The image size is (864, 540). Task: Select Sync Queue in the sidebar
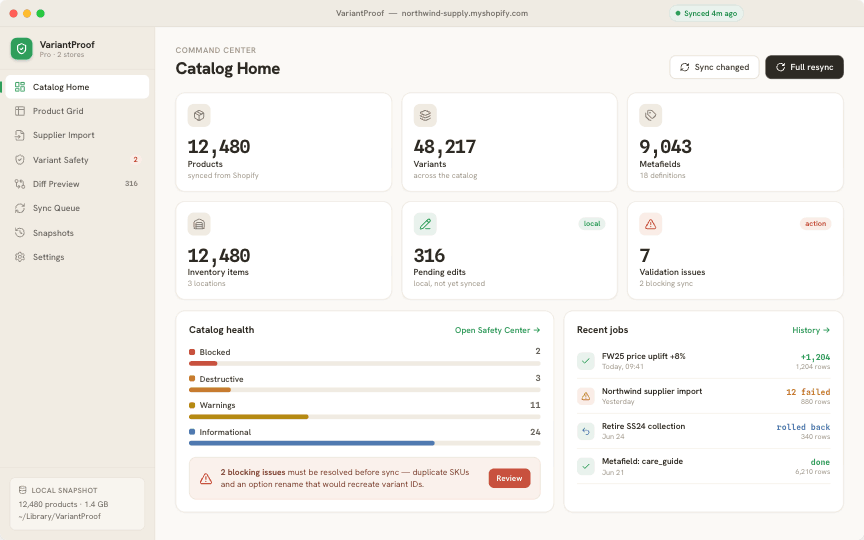[77, 208]
